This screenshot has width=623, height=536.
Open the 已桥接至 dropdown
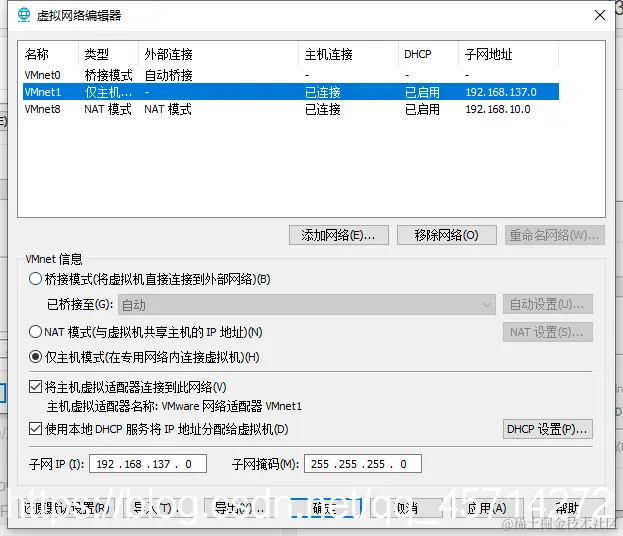click(307, 305)
